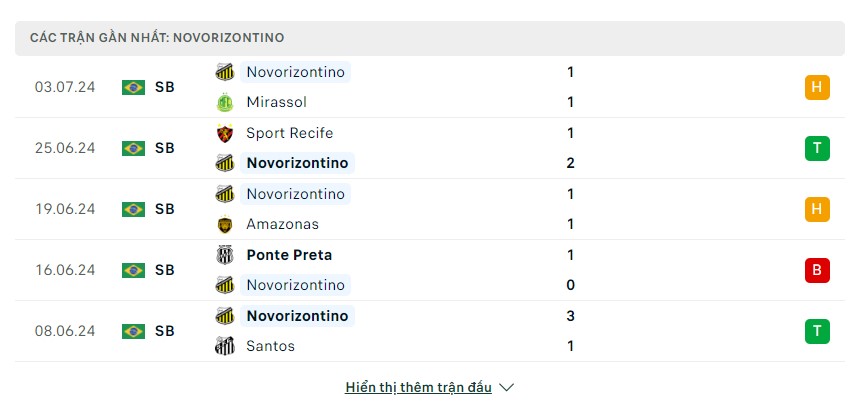857x420 pixels.
Task: Click the red B result badge
Action: pos(817,270)
